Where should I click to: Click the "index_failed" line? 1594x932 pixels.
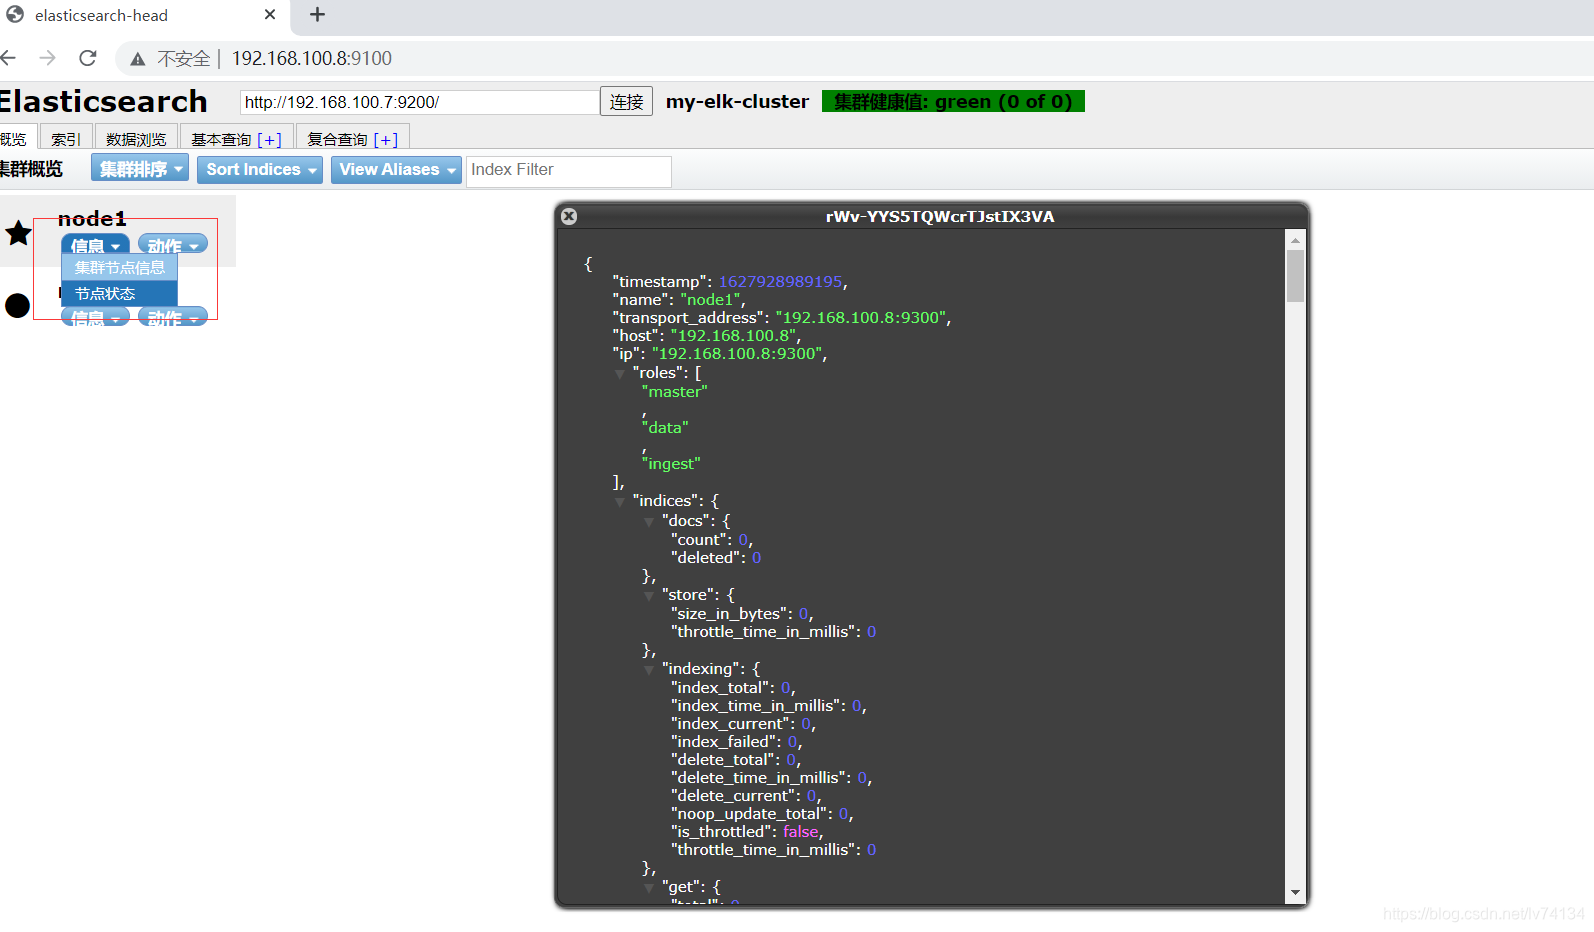(x=736, y=742)
